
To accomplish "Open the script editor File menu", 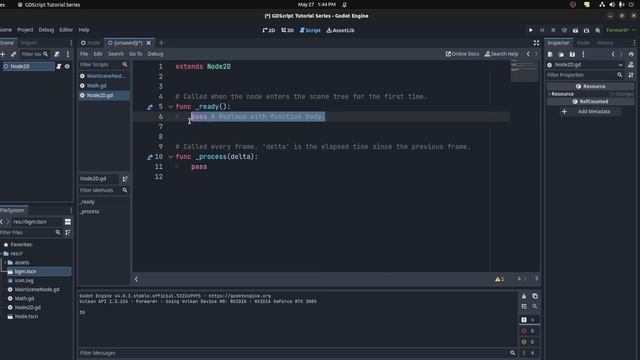I will [x=84, y=54].
